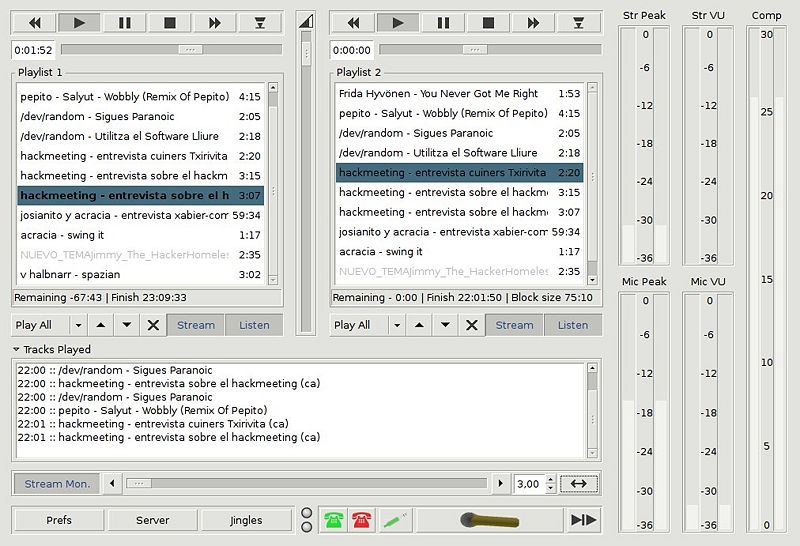The image size is (800, 546).
Task: Select 'josianito y acracia' track in Playlist 2
Action: point(459,232)
